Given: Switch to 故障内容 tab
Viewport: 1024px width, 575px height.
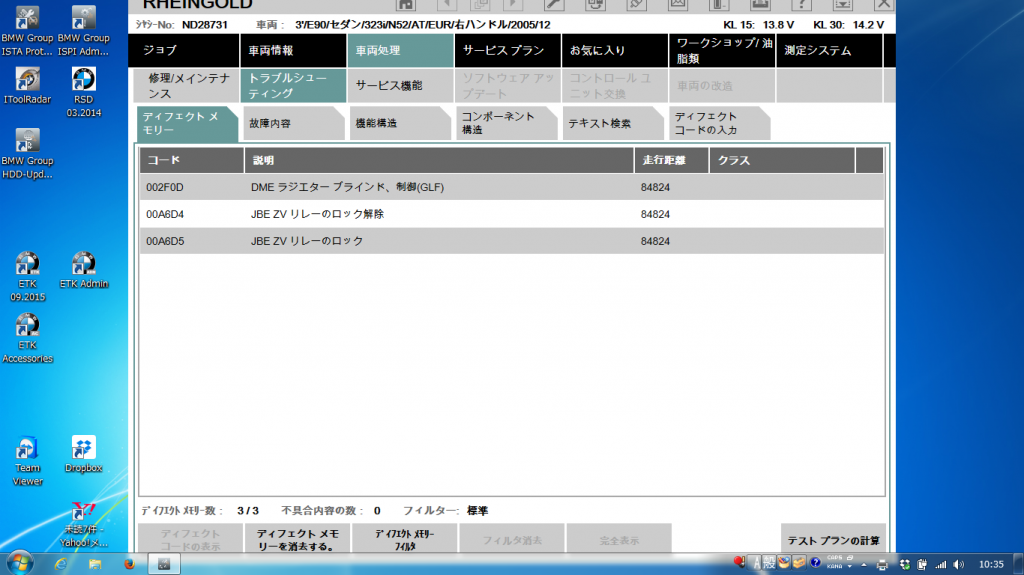Looking at the screenshot, I should pos(293,123).
